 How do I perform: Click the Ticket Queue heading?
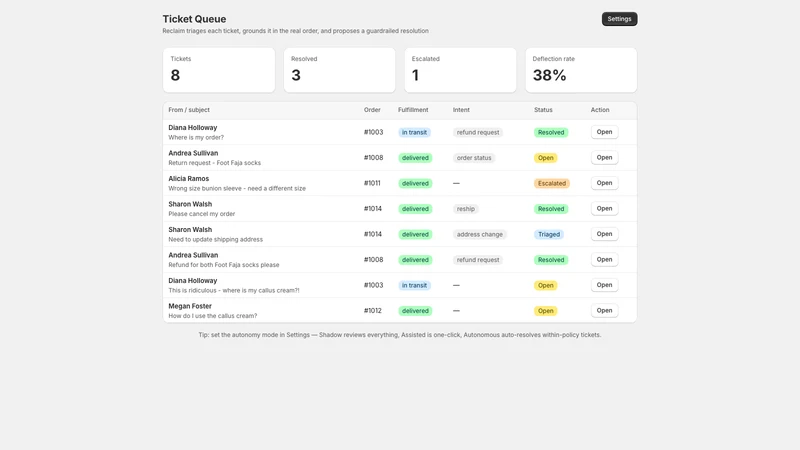point(194,19)
